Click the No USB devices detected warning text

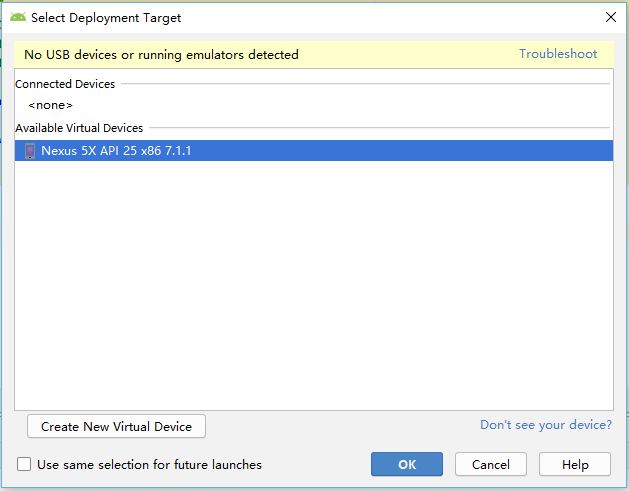click(161, 55)
